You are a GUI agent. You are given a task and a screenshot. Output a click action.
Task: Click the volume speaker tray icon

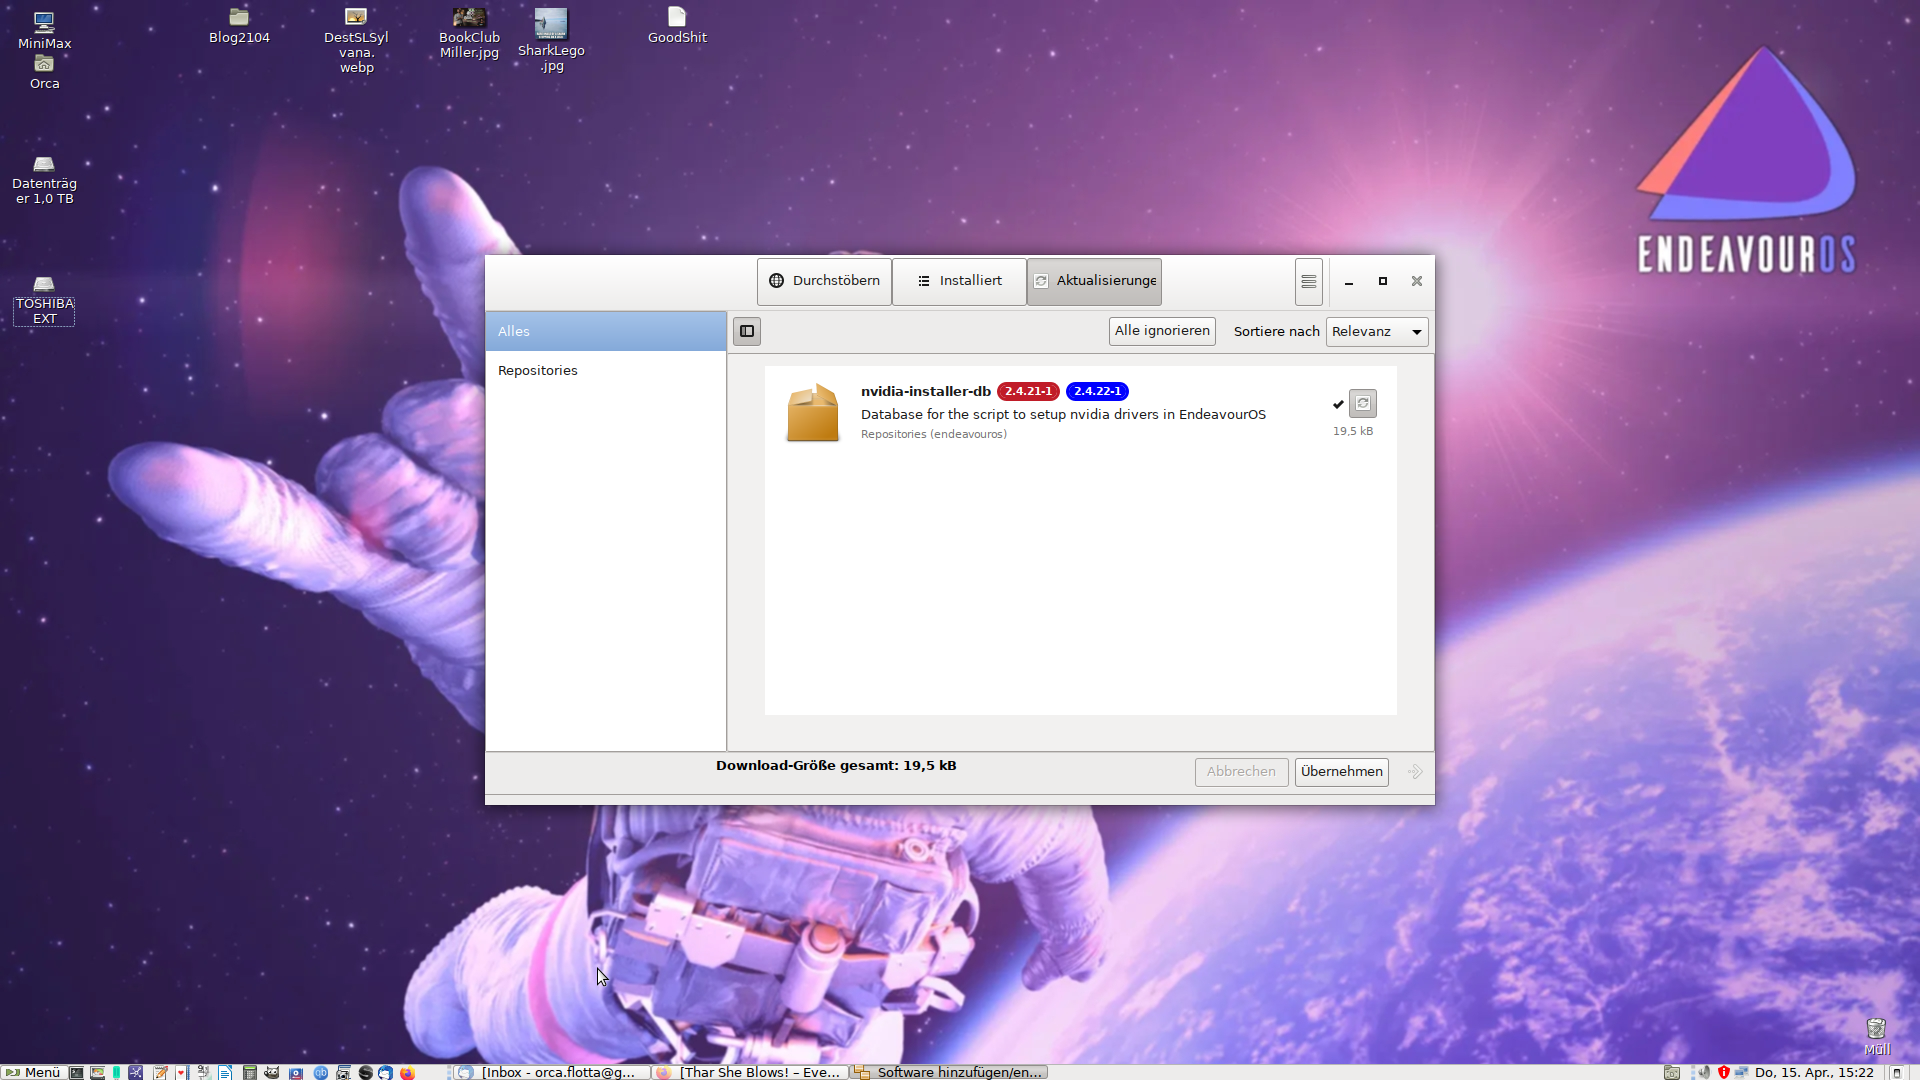1704,1072
